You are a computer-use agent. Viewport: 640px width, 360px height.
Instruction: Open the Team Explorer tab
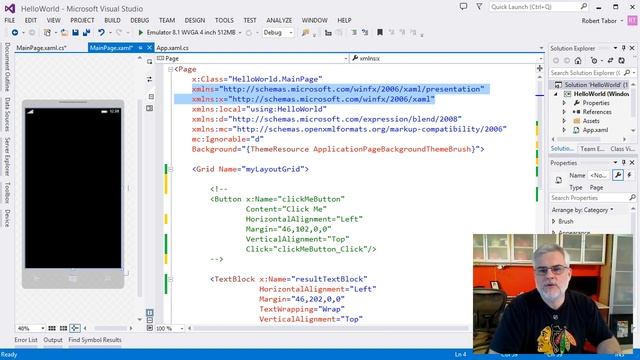(x=592, y=149)
